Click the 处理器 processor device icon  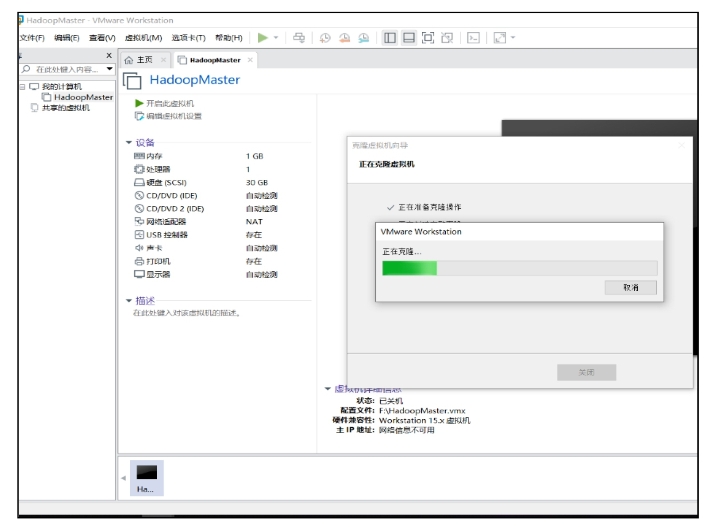(139, 169)
